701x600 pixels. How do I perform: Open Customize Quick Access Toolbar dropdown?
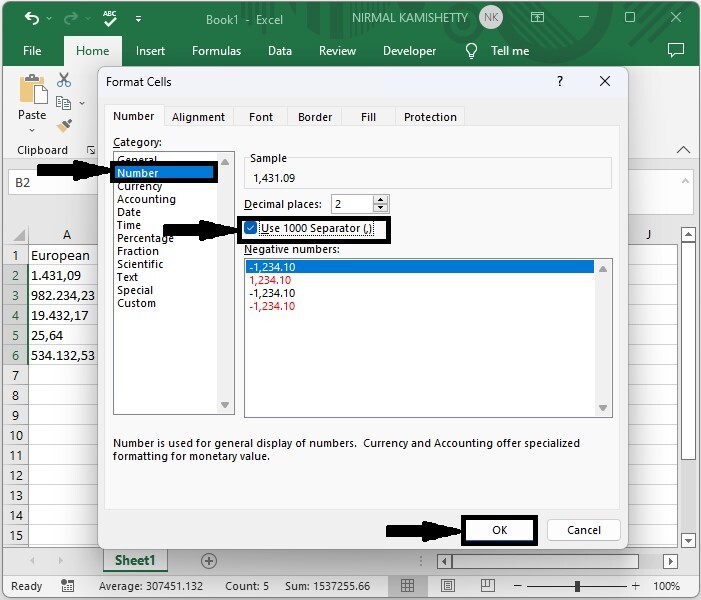137,18
